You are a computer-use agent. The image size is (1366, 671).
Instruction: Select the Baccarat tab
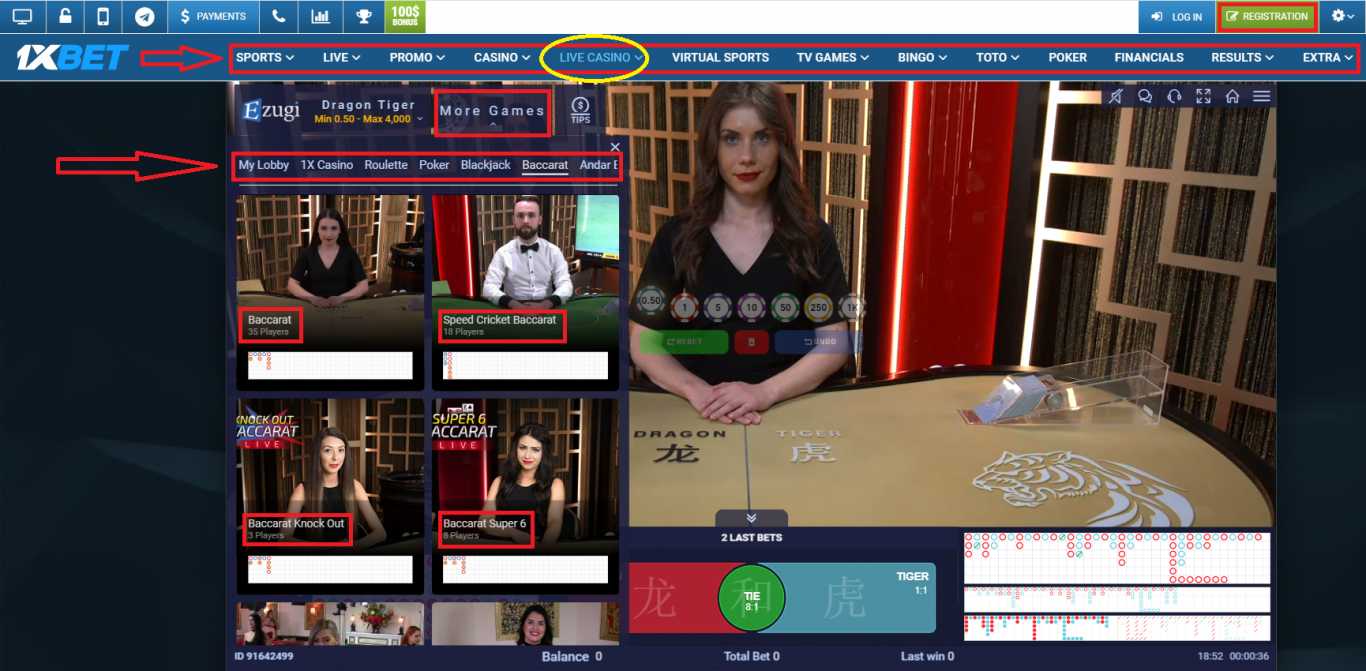(x=545, y=165)
